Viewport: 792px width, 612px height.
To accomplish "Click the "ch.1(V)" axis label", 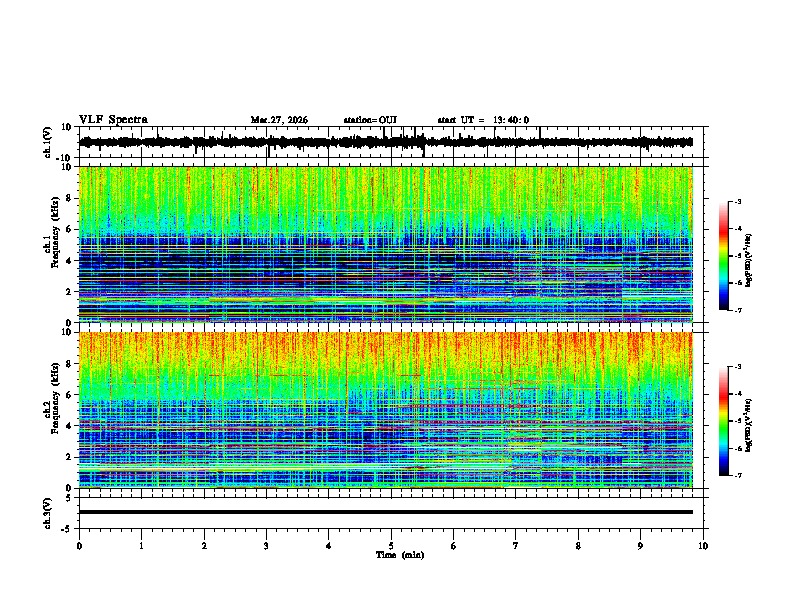I will [48, 142].
